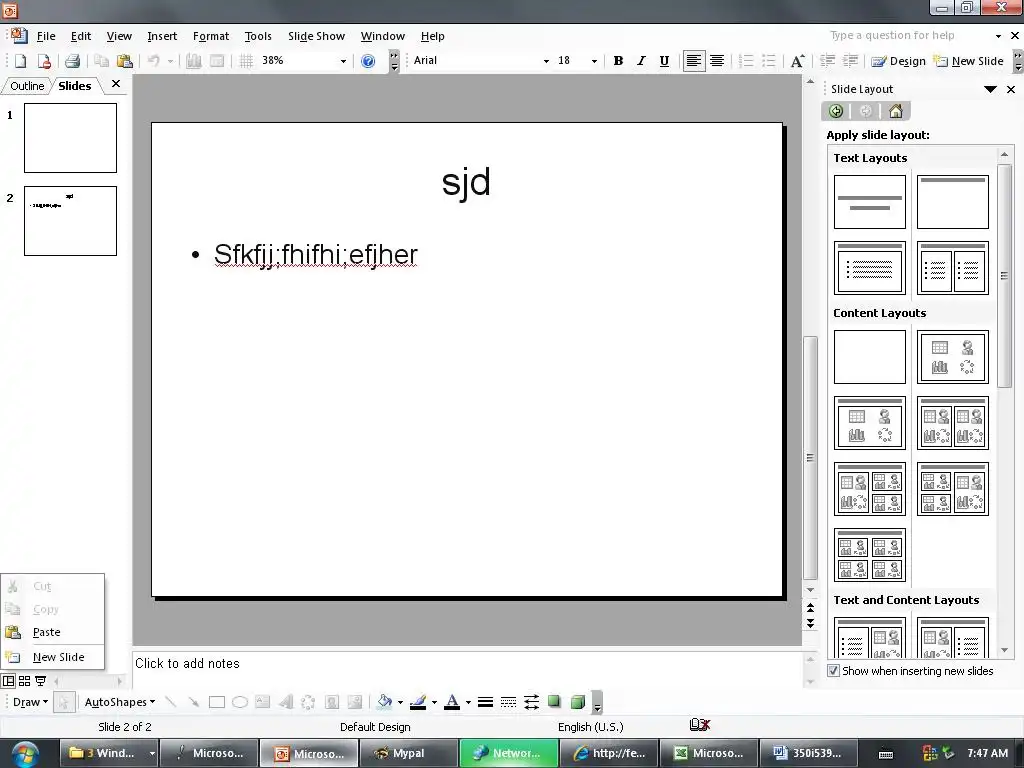Start Slide Show from view icons
This screenshot has height=768, width=1024.
40,681
